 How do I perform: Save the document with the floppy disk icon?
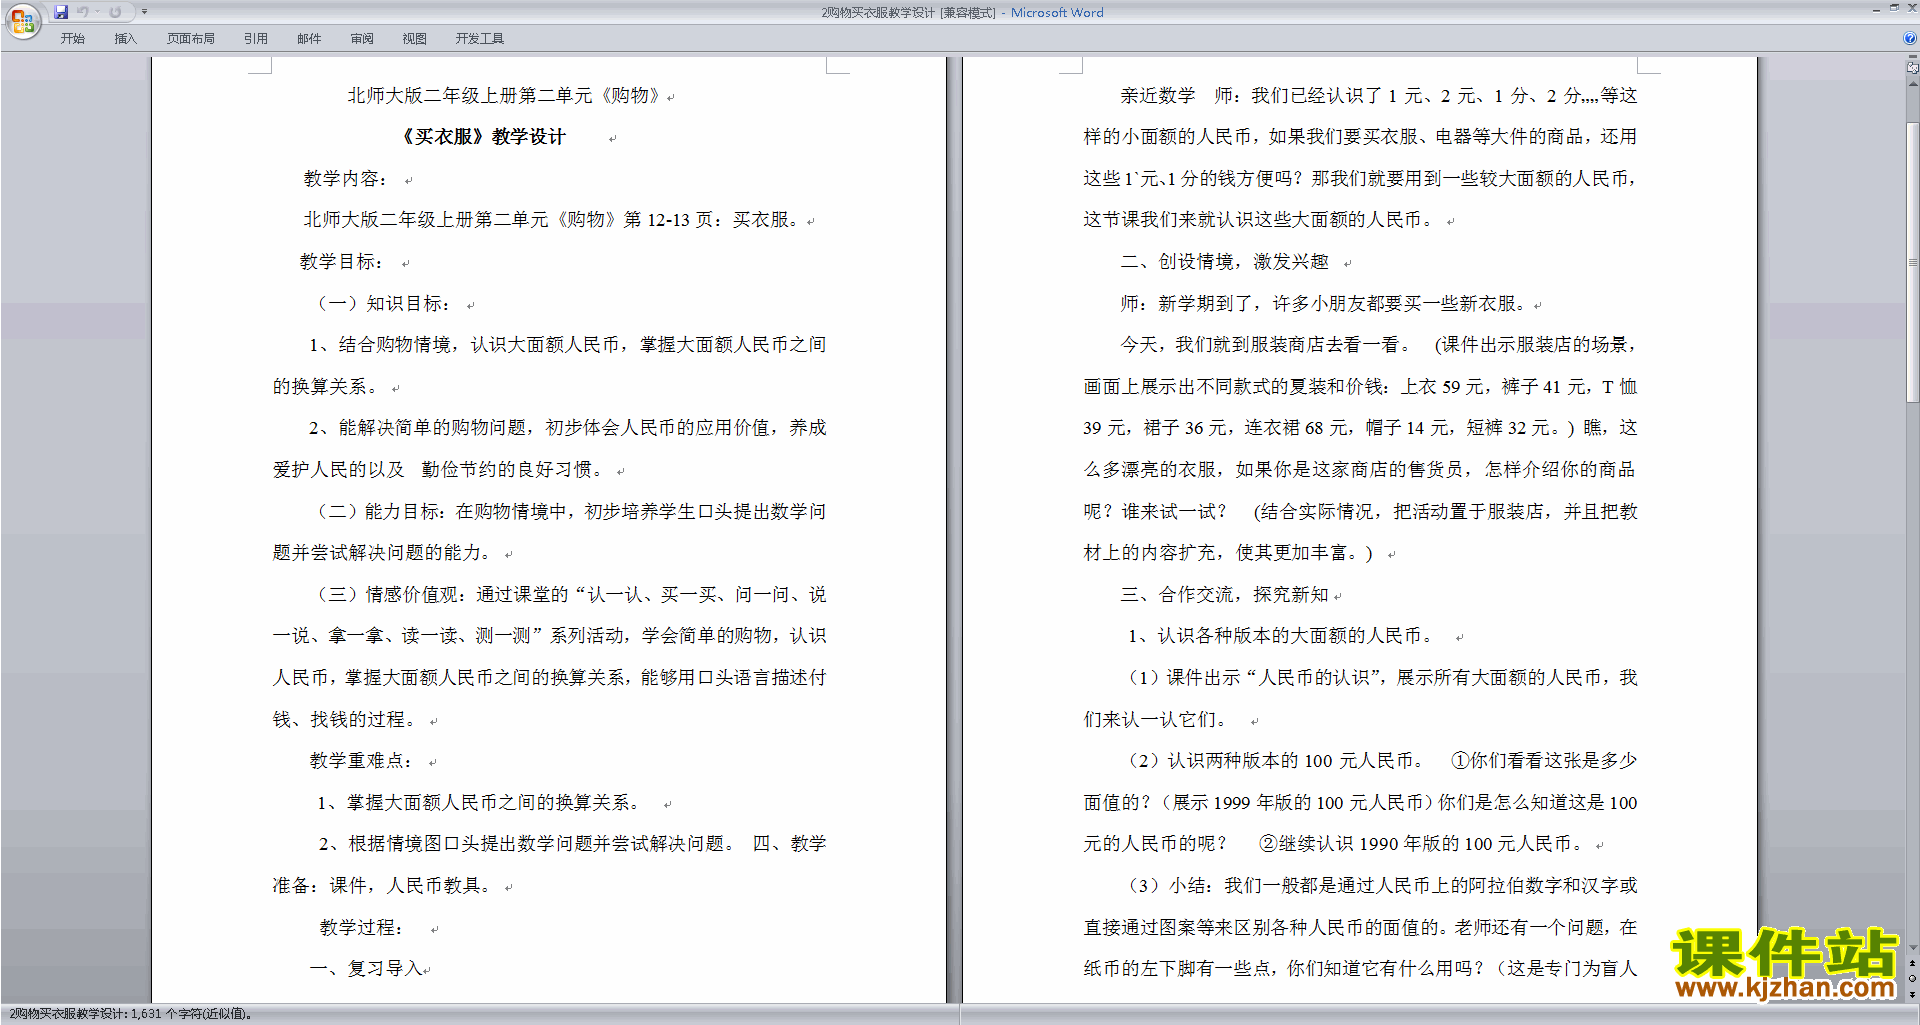(x=61, y=12)
